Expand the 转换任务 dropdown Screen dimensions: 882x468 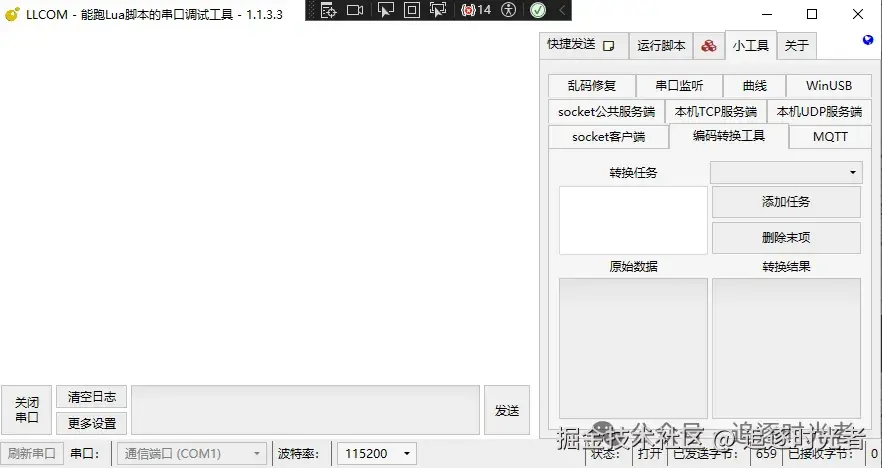click(786, 172)
